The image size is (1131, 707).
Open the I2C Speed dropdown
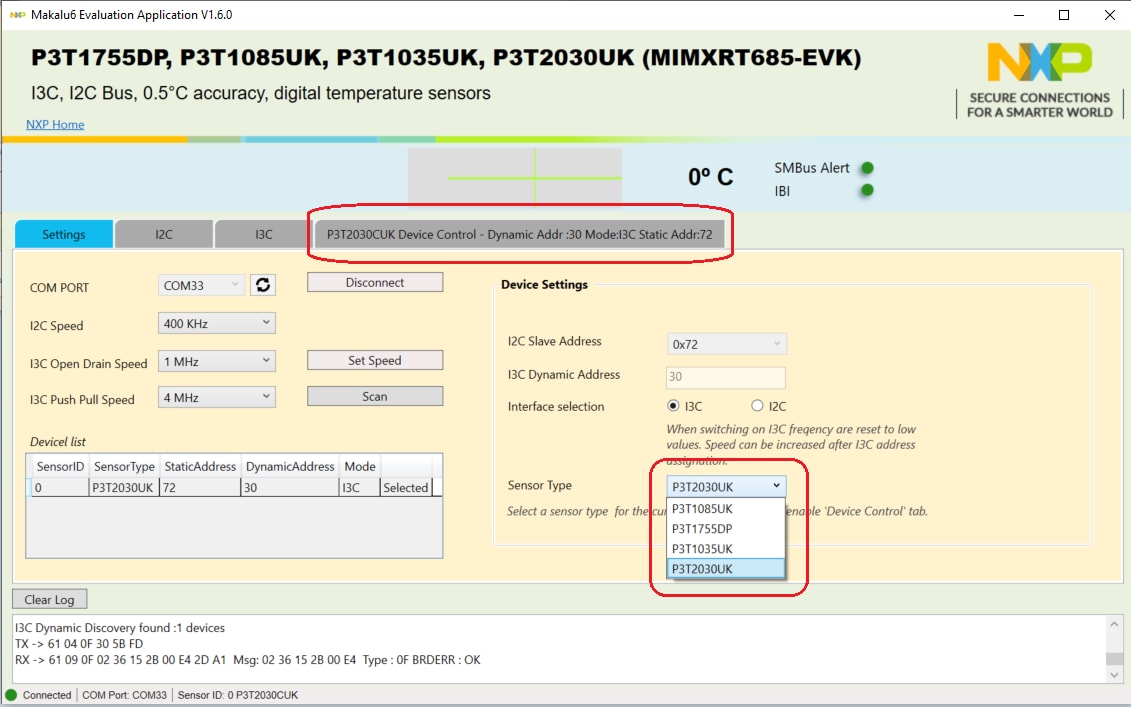click(216, 323)
